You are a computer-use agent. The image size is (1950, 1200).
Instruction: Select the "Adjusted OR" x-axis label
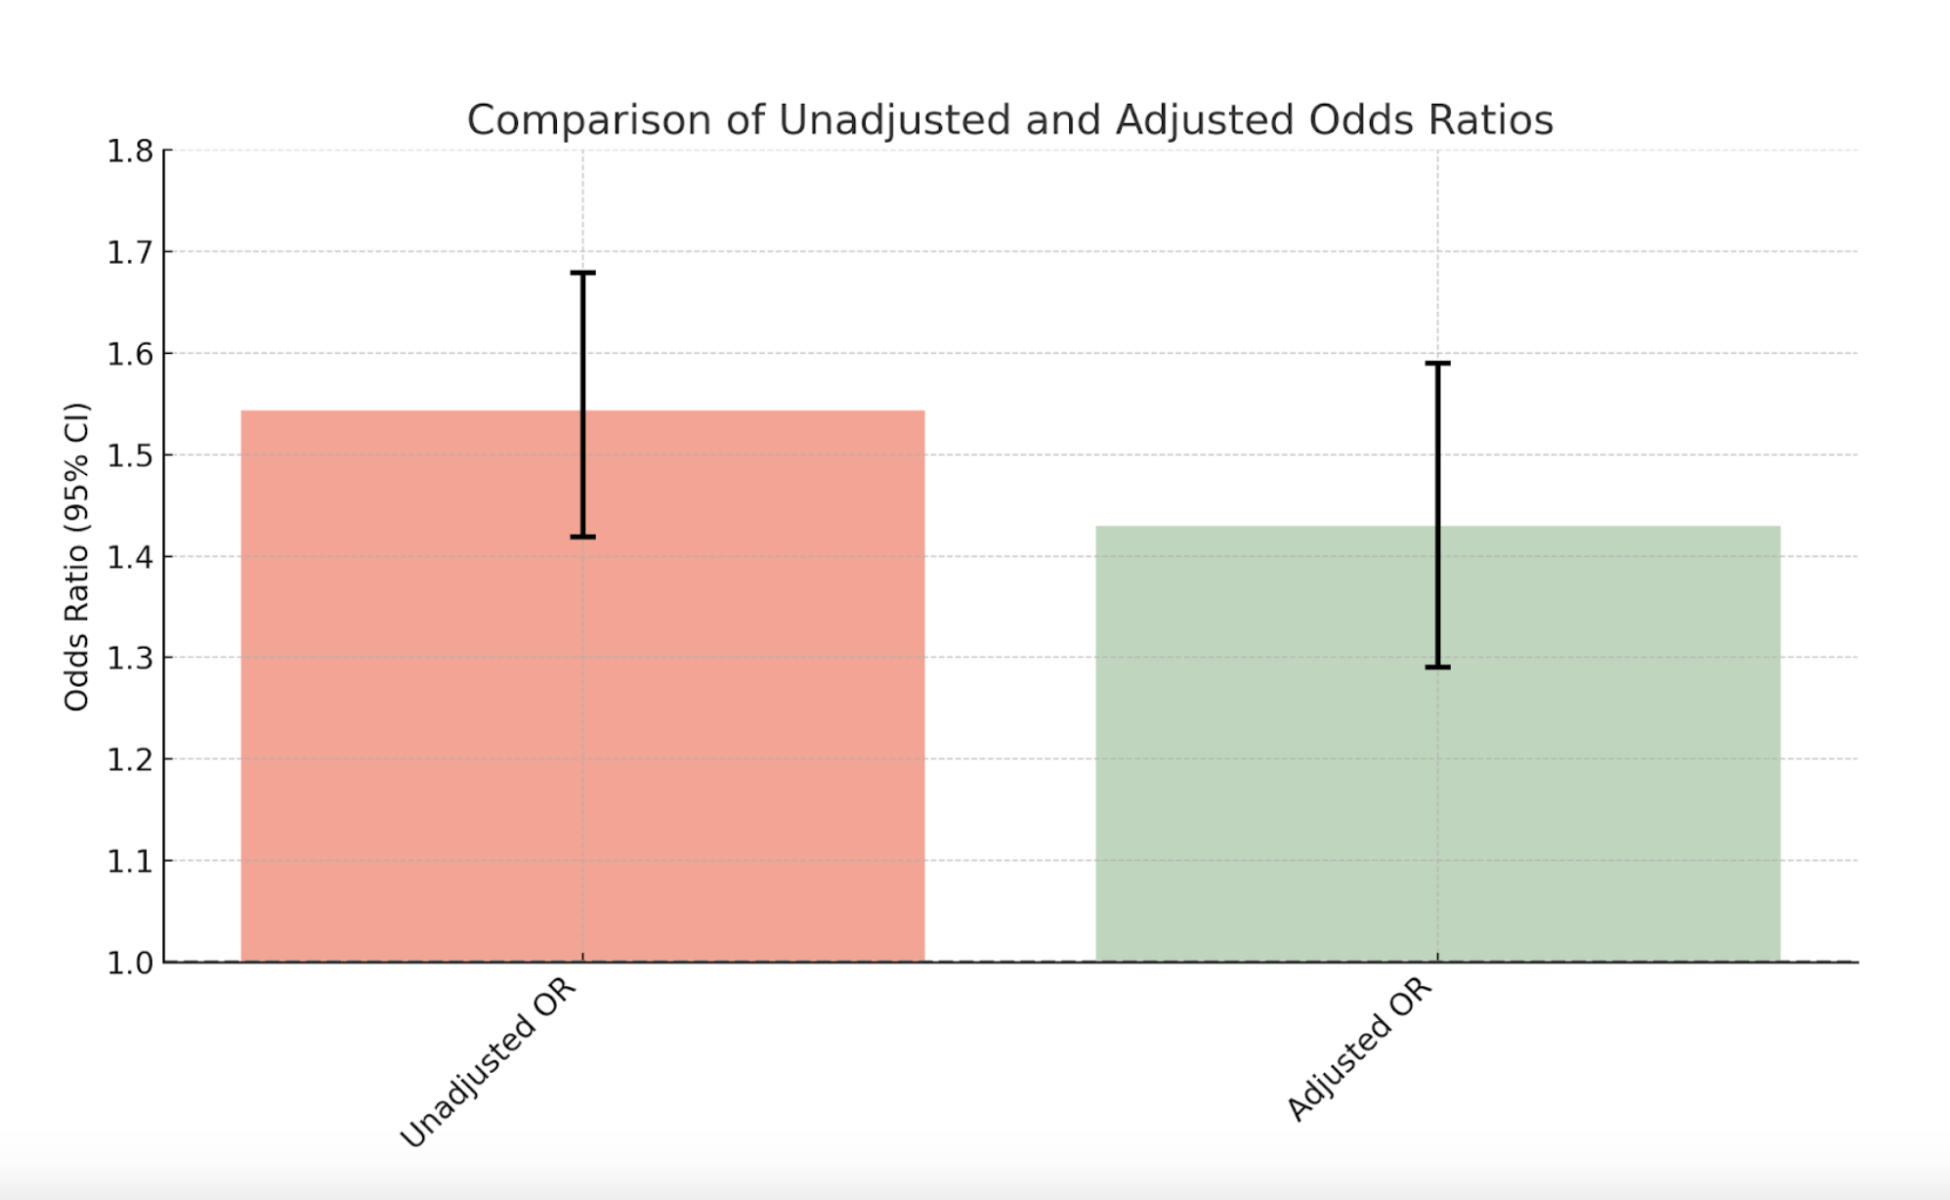(x=1360, y=1050)
